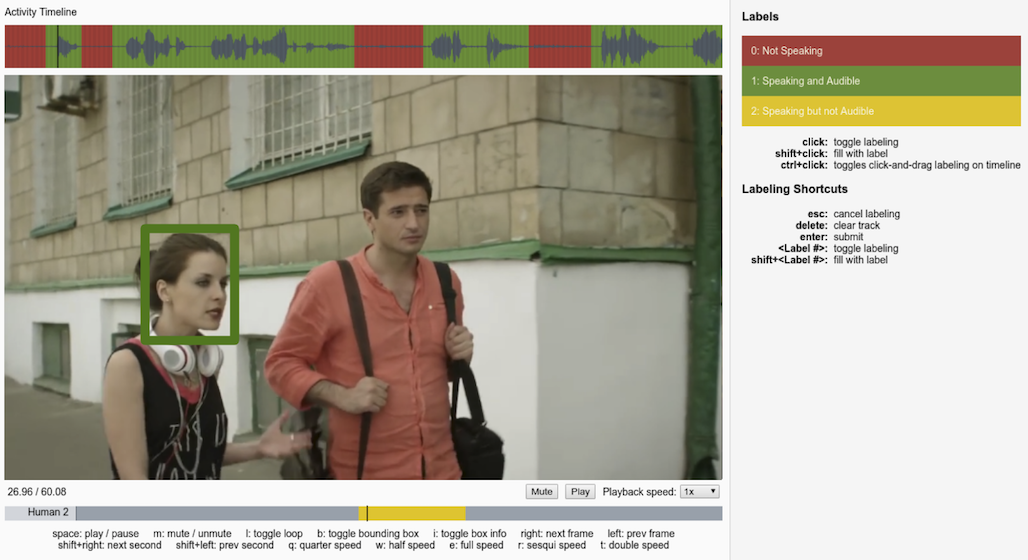Play the video
The image size is (1028, 560).
pos(580,492)
